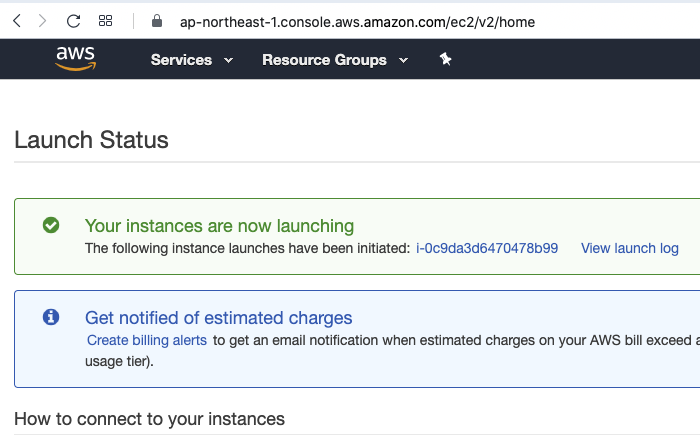The height and width of the screenshot is (438, 700).
Task: Click the browser forward arrow
Action: (x=42, y=20)
